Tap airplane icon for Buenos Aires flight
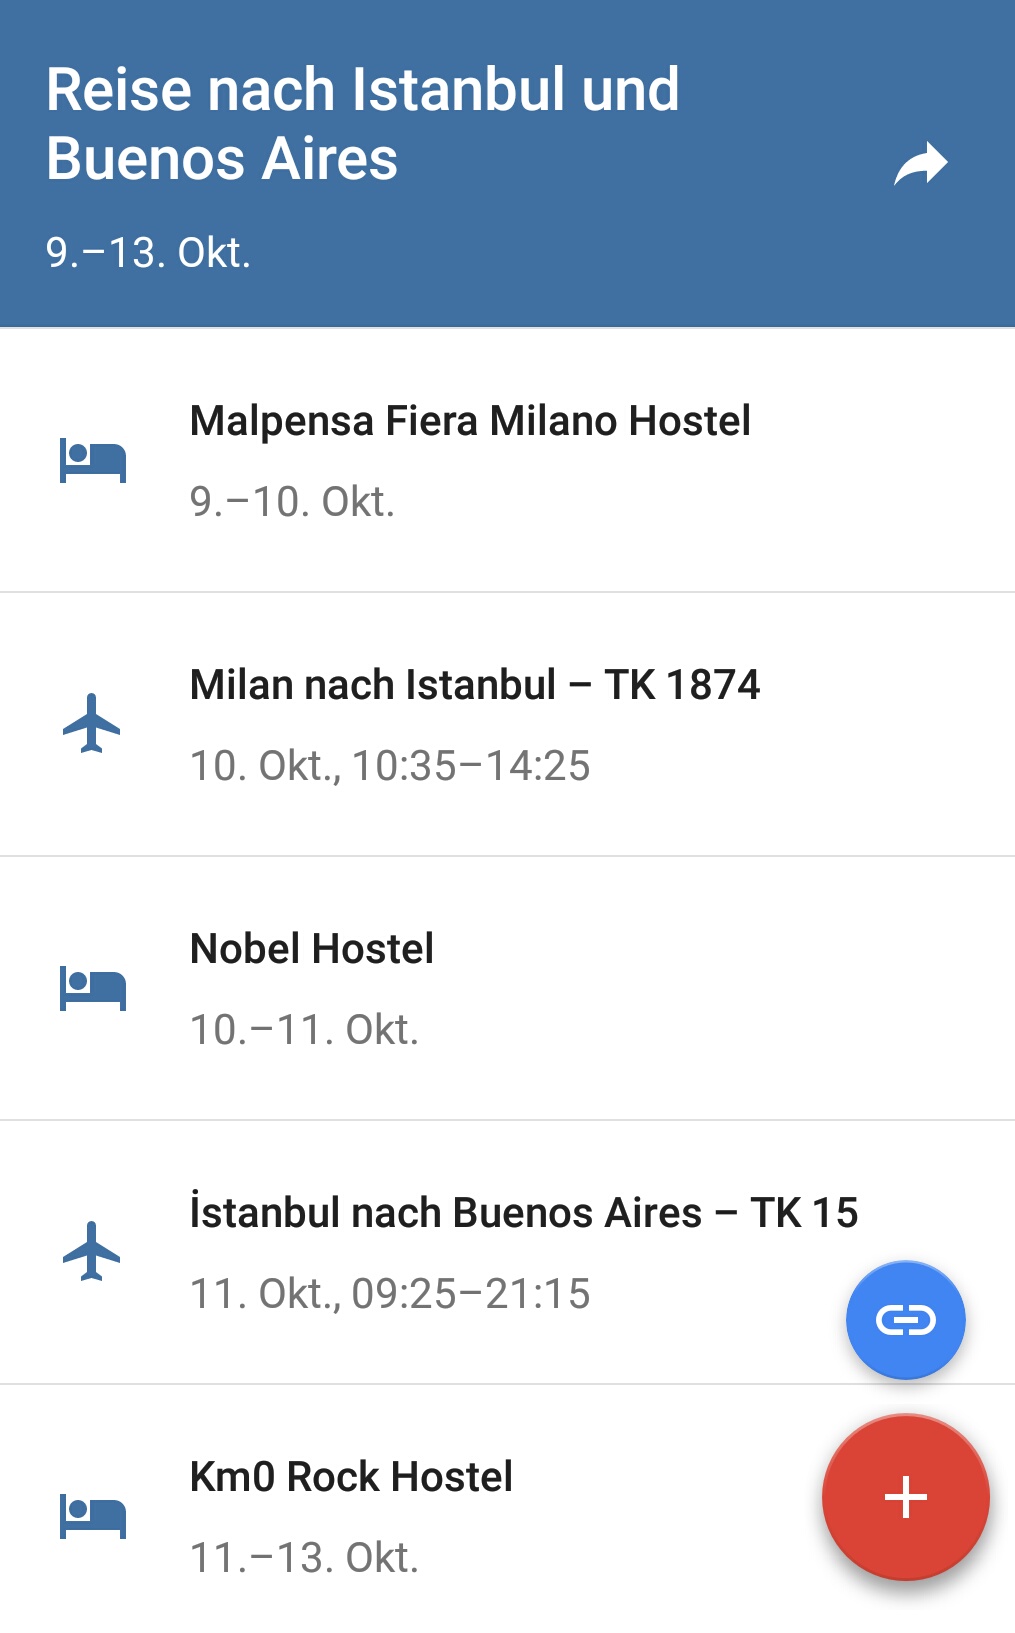The width and height of the screenshot is (1015, 1633). click(x=92, y=1251)
